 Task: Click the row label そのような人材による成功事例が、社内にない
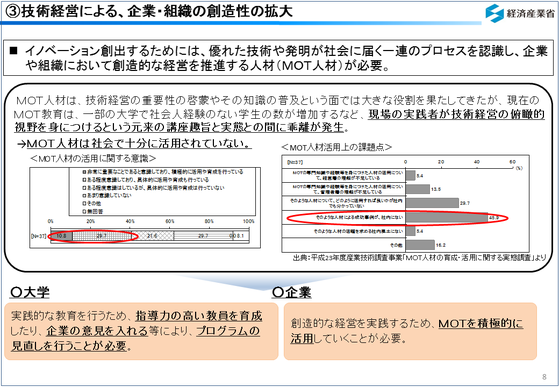359,217
